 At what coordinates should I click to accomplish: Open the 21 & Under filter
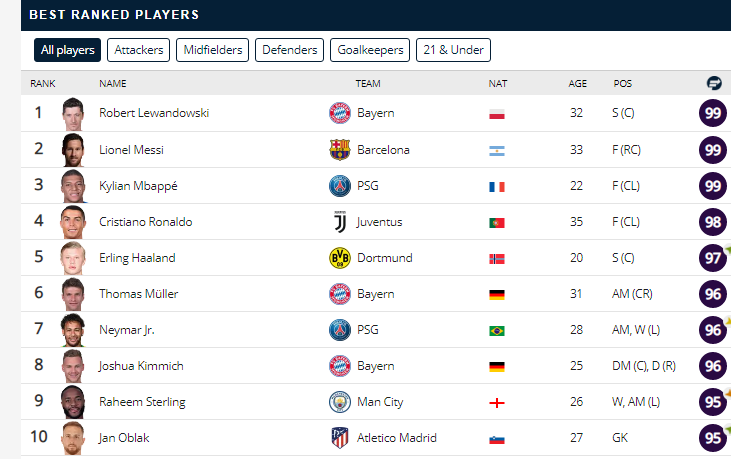tap(453, 50)
